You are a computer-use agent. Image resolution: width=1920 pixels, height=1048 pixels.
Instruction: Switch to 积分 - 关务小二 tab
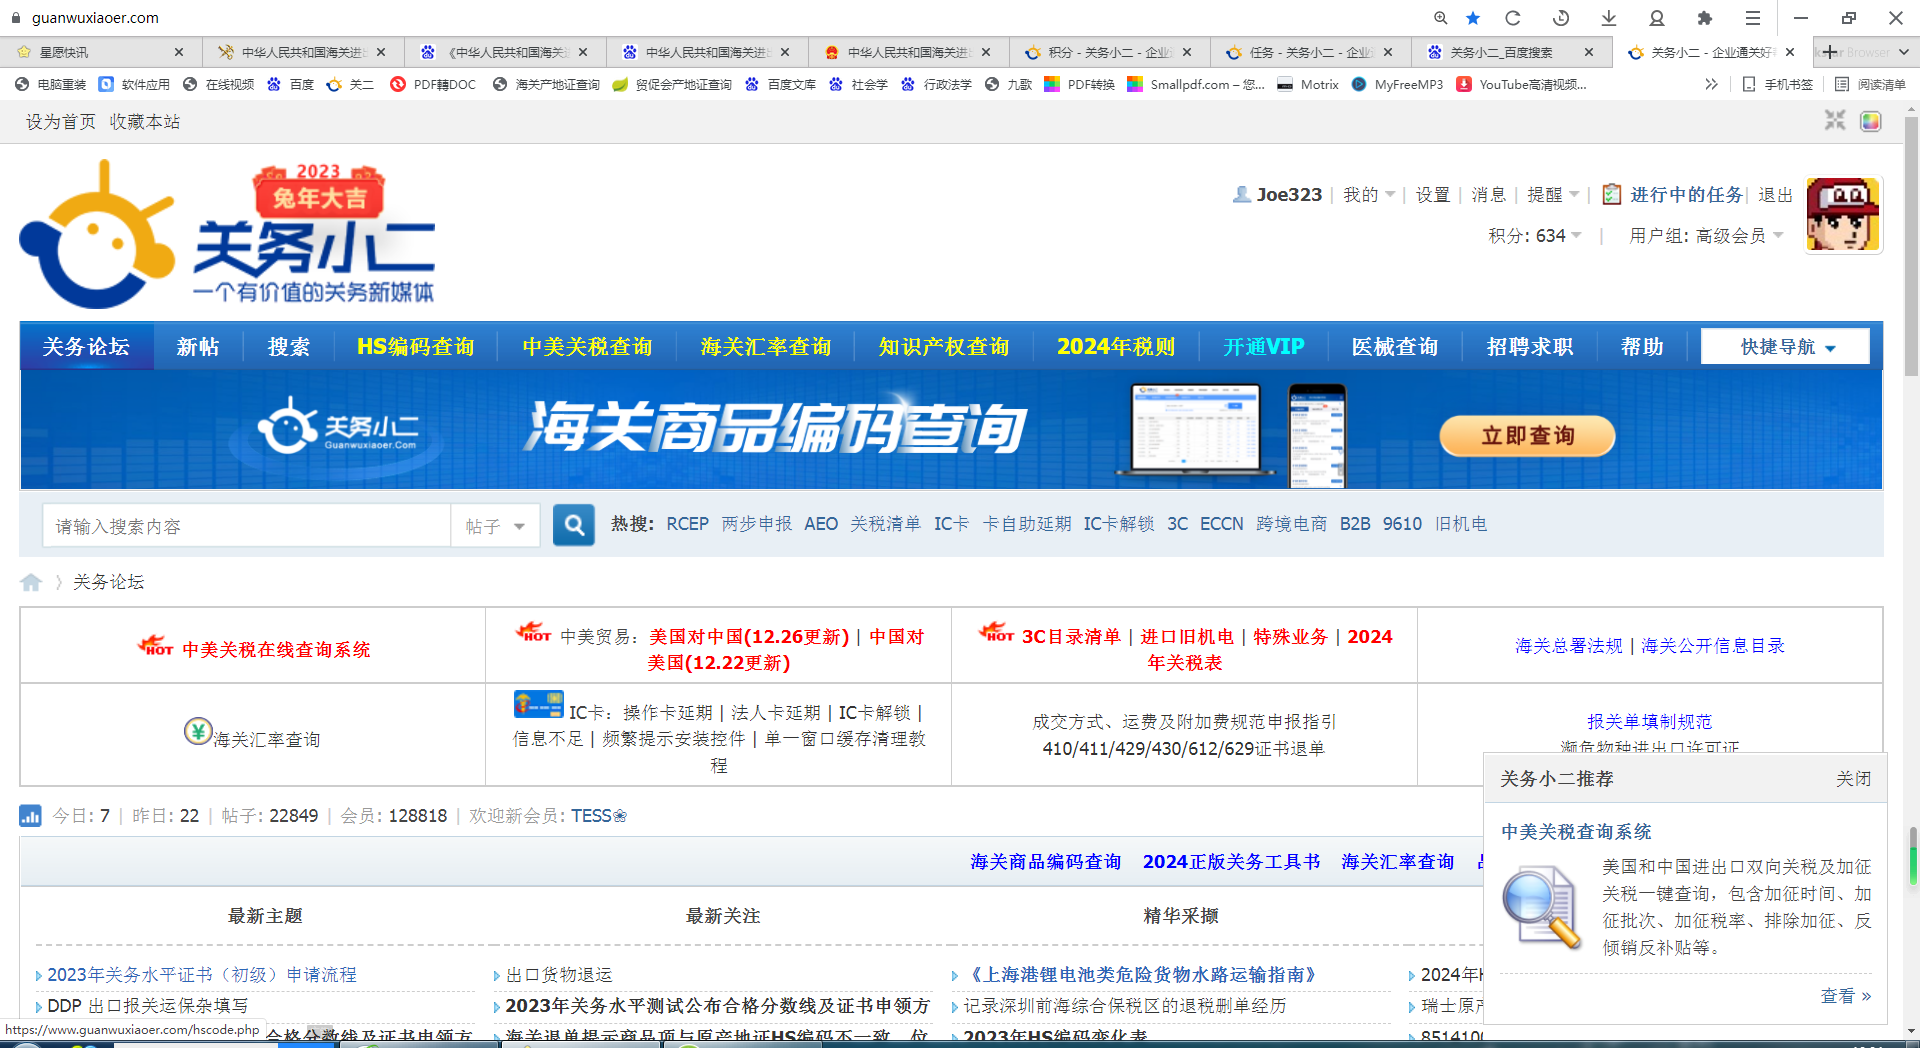click(1109, 52)
